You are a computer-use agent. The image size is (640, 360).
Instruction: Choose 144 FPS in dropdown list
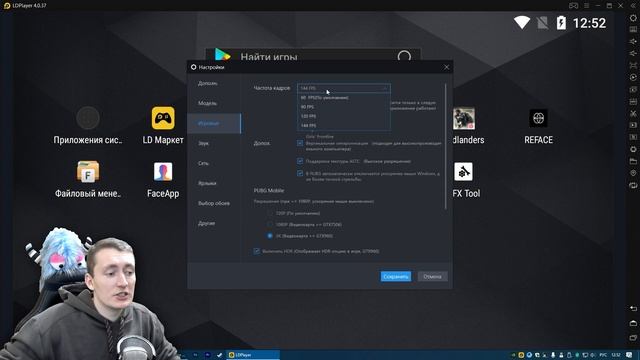tap(344, 125)
